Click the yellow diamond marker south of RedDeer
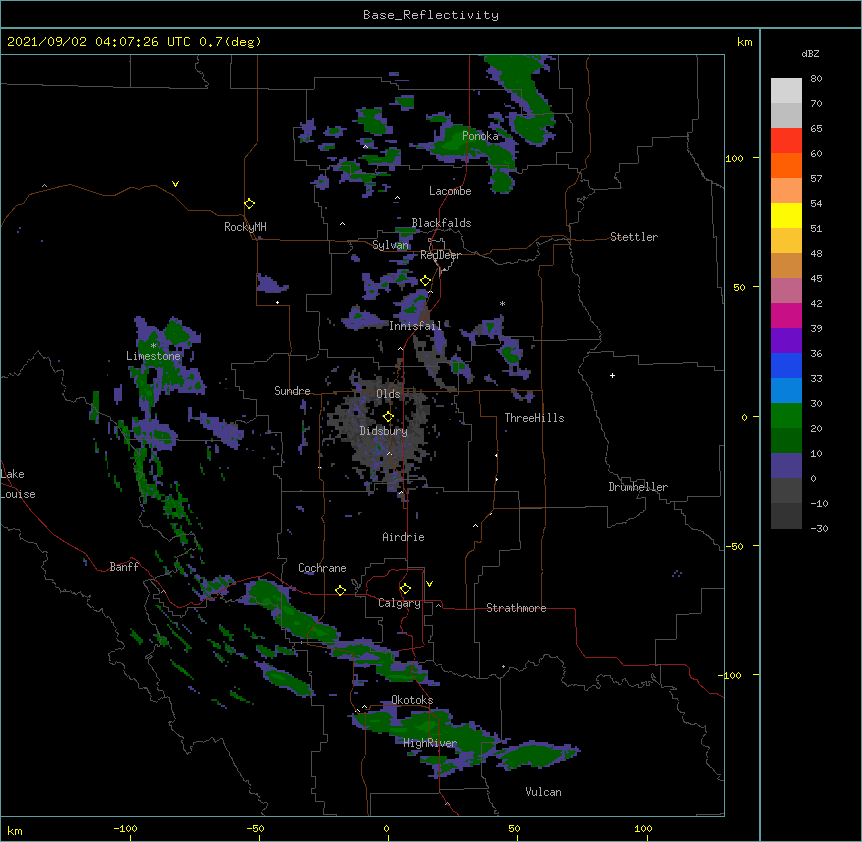Screen dimensions: 862x842 tap(426, 281)
